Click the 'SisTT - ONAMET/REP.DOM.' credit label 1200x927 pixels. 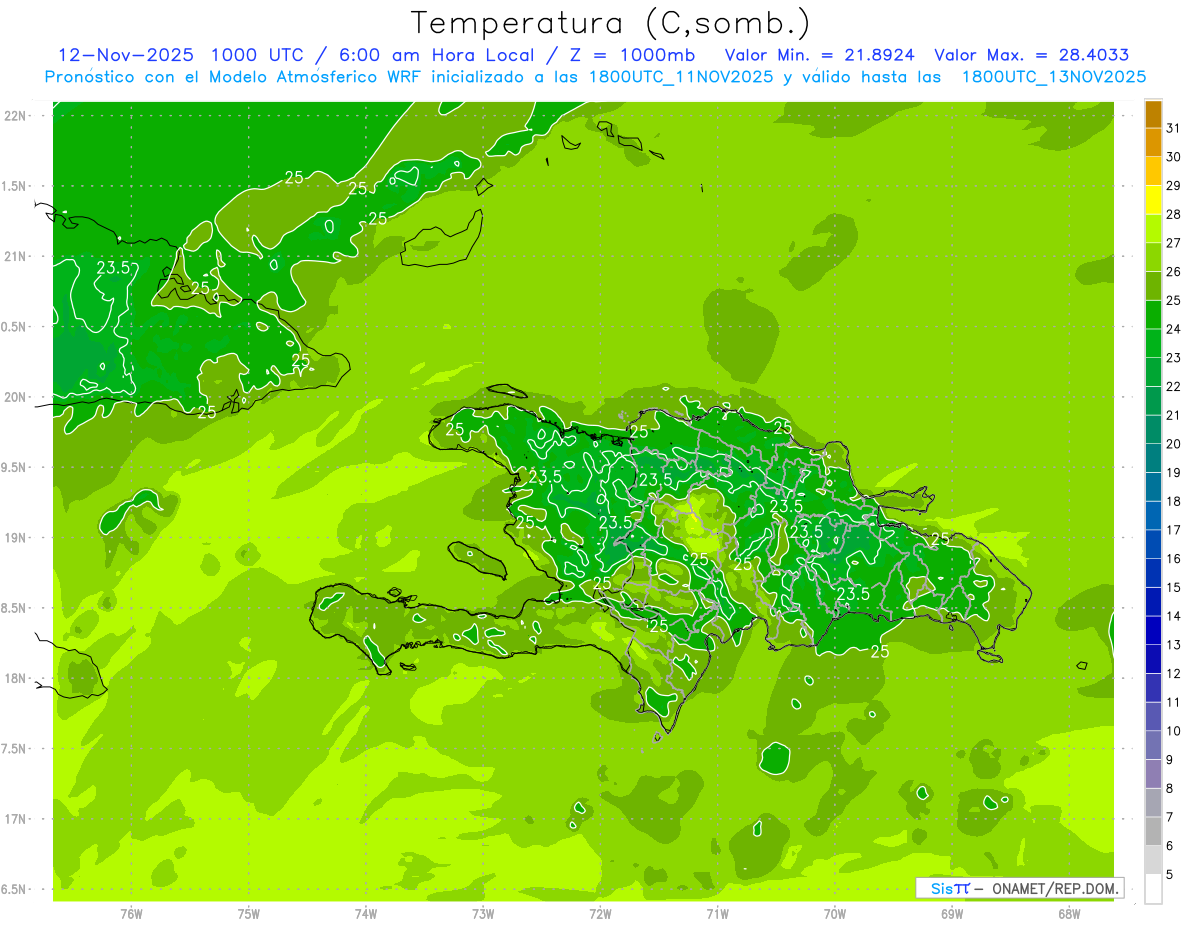tap(1019, 888)
